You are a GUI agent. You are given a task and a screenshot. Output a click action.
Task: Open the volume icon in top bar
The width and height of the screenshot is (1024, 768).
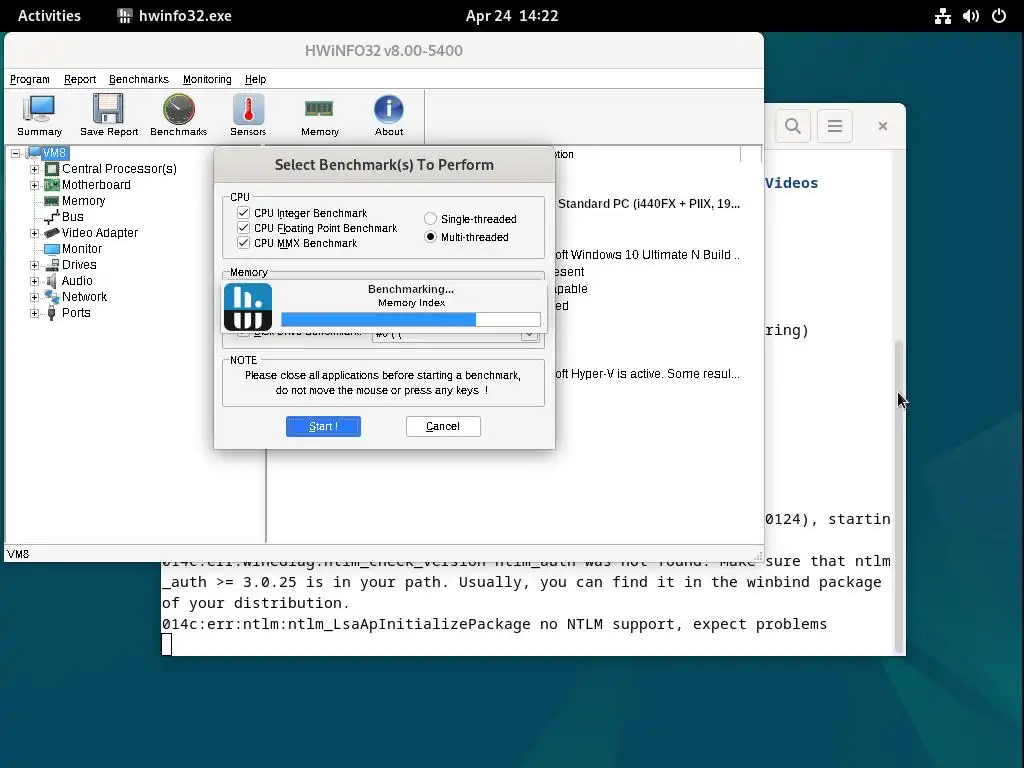[x=970, y=16]
